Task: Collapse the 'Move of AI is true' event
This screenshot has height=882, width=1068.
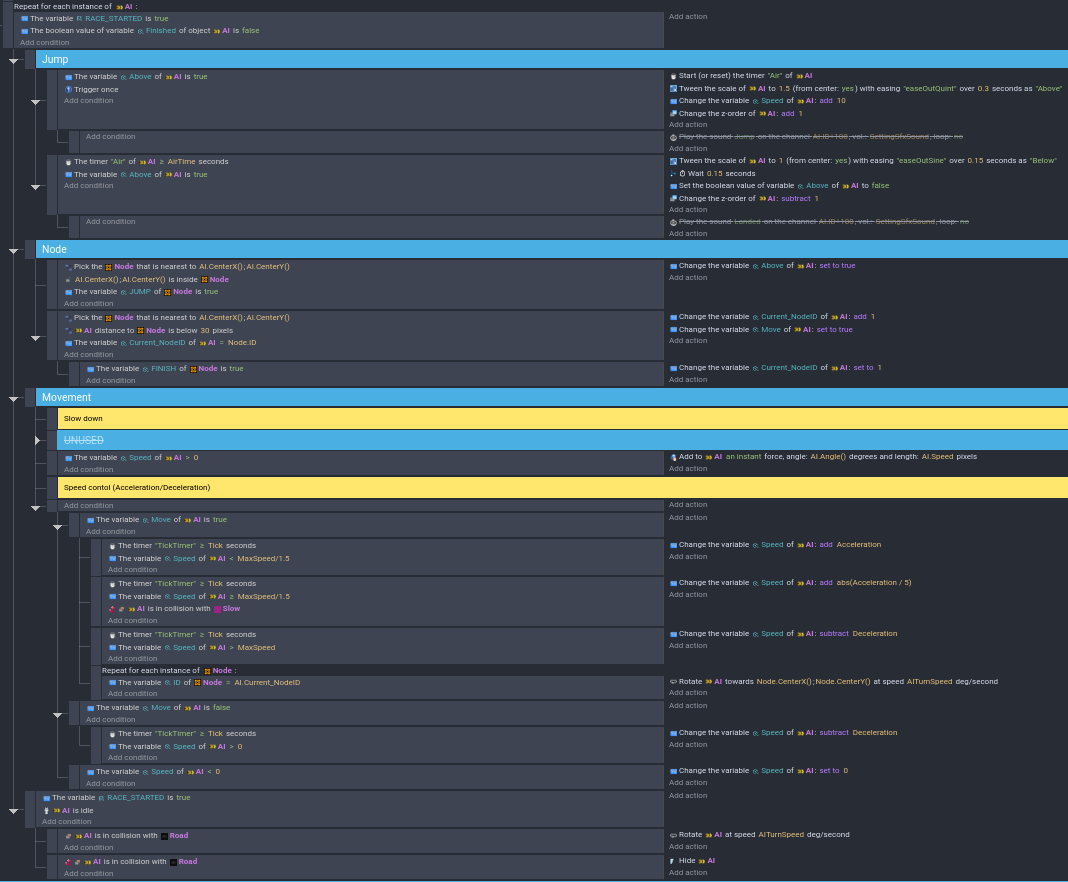Action: pyautogui.click(x=58, y=526)
